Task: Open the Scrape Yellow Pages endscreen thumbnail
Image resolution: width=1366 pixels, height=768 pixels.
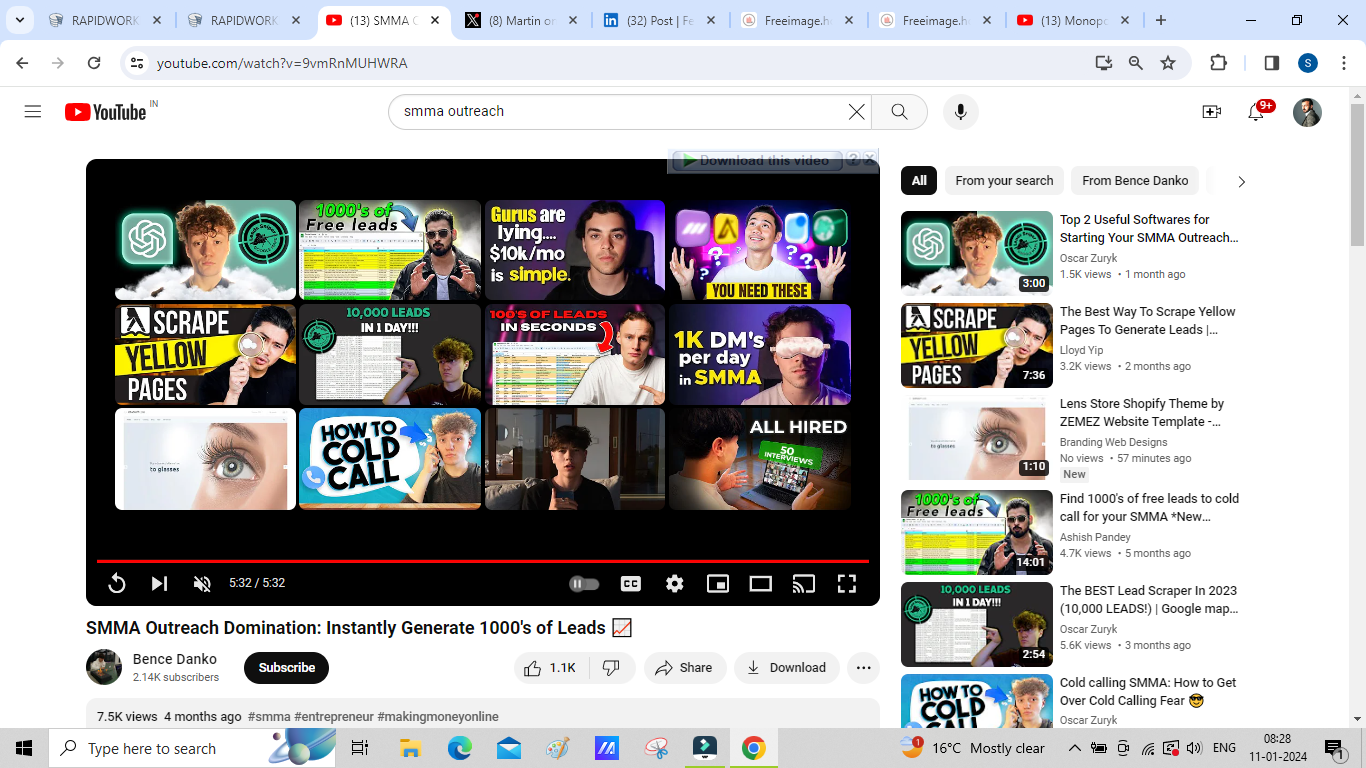Action: pyautogui.click(x=205, y=355)
